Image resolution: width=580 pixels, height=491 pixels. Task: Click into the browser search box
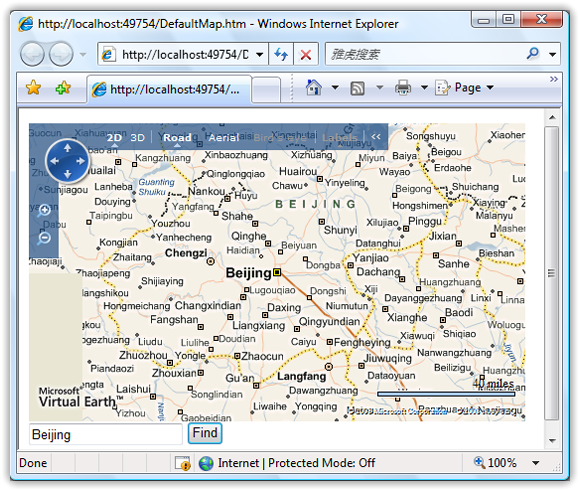[424, 54]
